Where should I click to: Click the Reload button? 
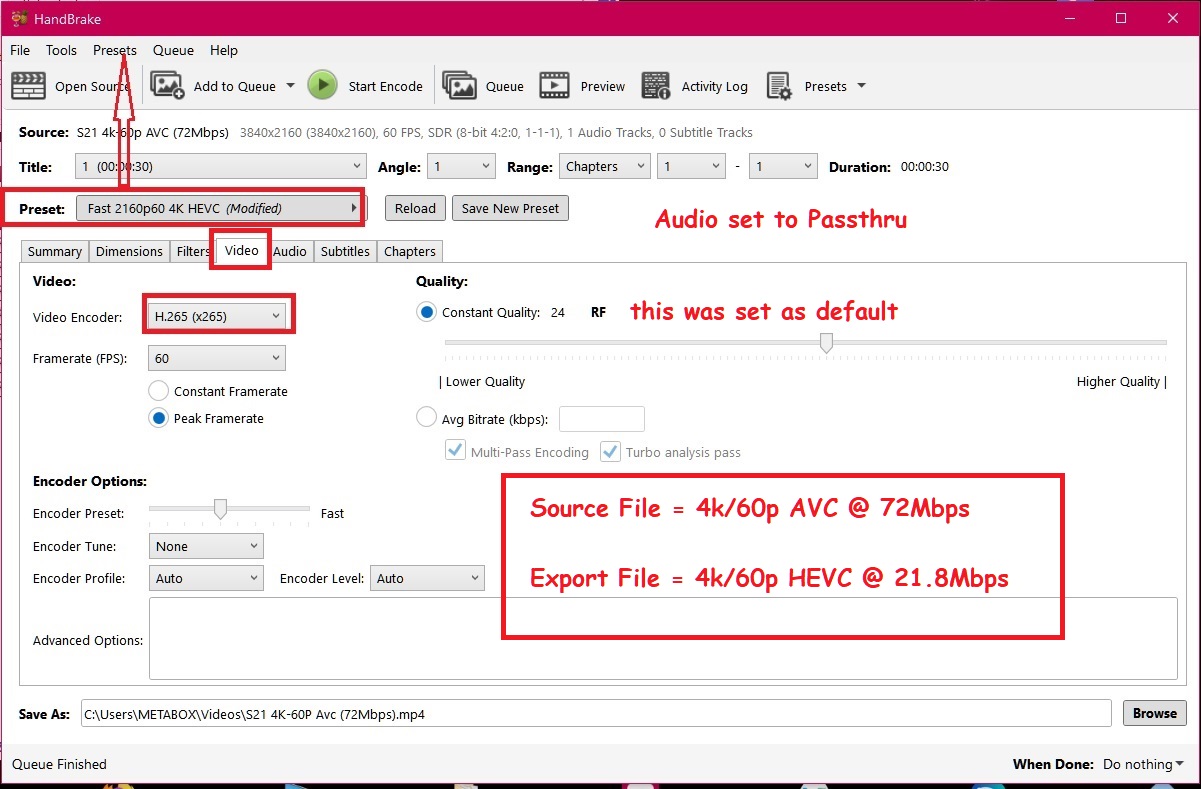[415, 208]
